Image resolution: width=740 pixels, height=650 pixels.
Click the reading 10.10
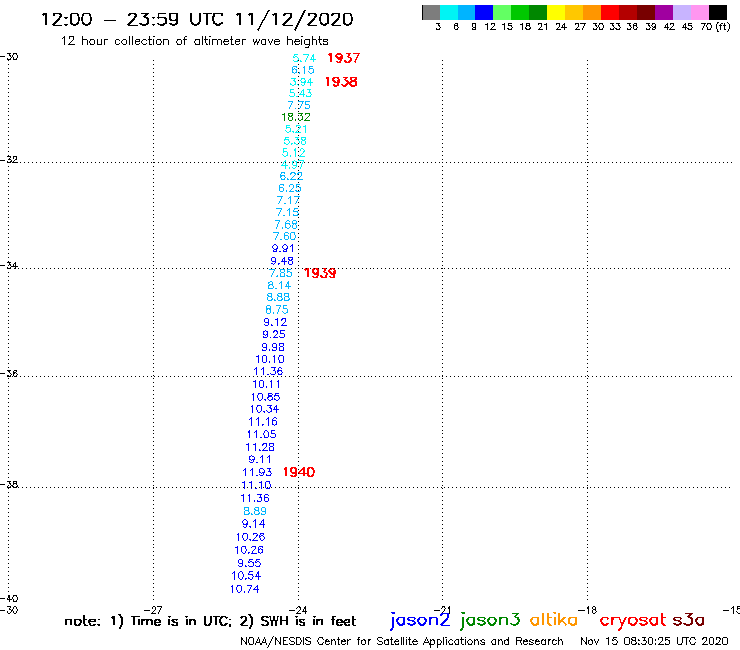pyautogui.click(x=270, y=359)
